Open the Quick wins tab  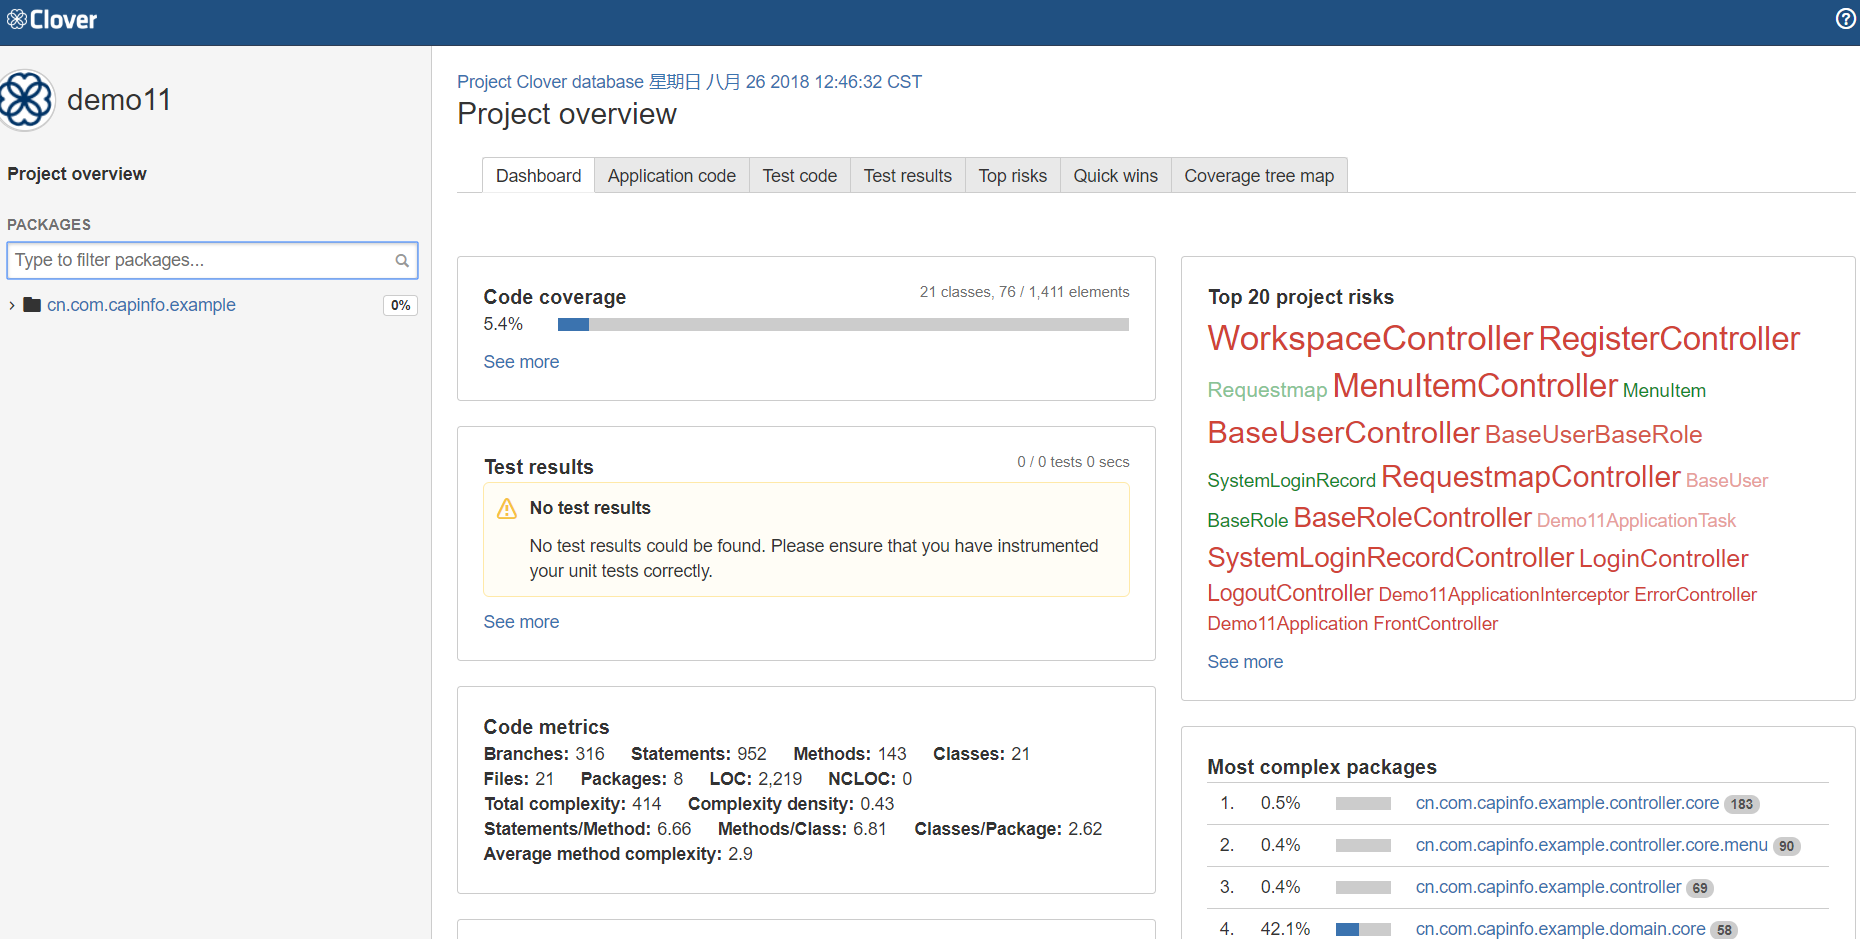pos(1116,176)
